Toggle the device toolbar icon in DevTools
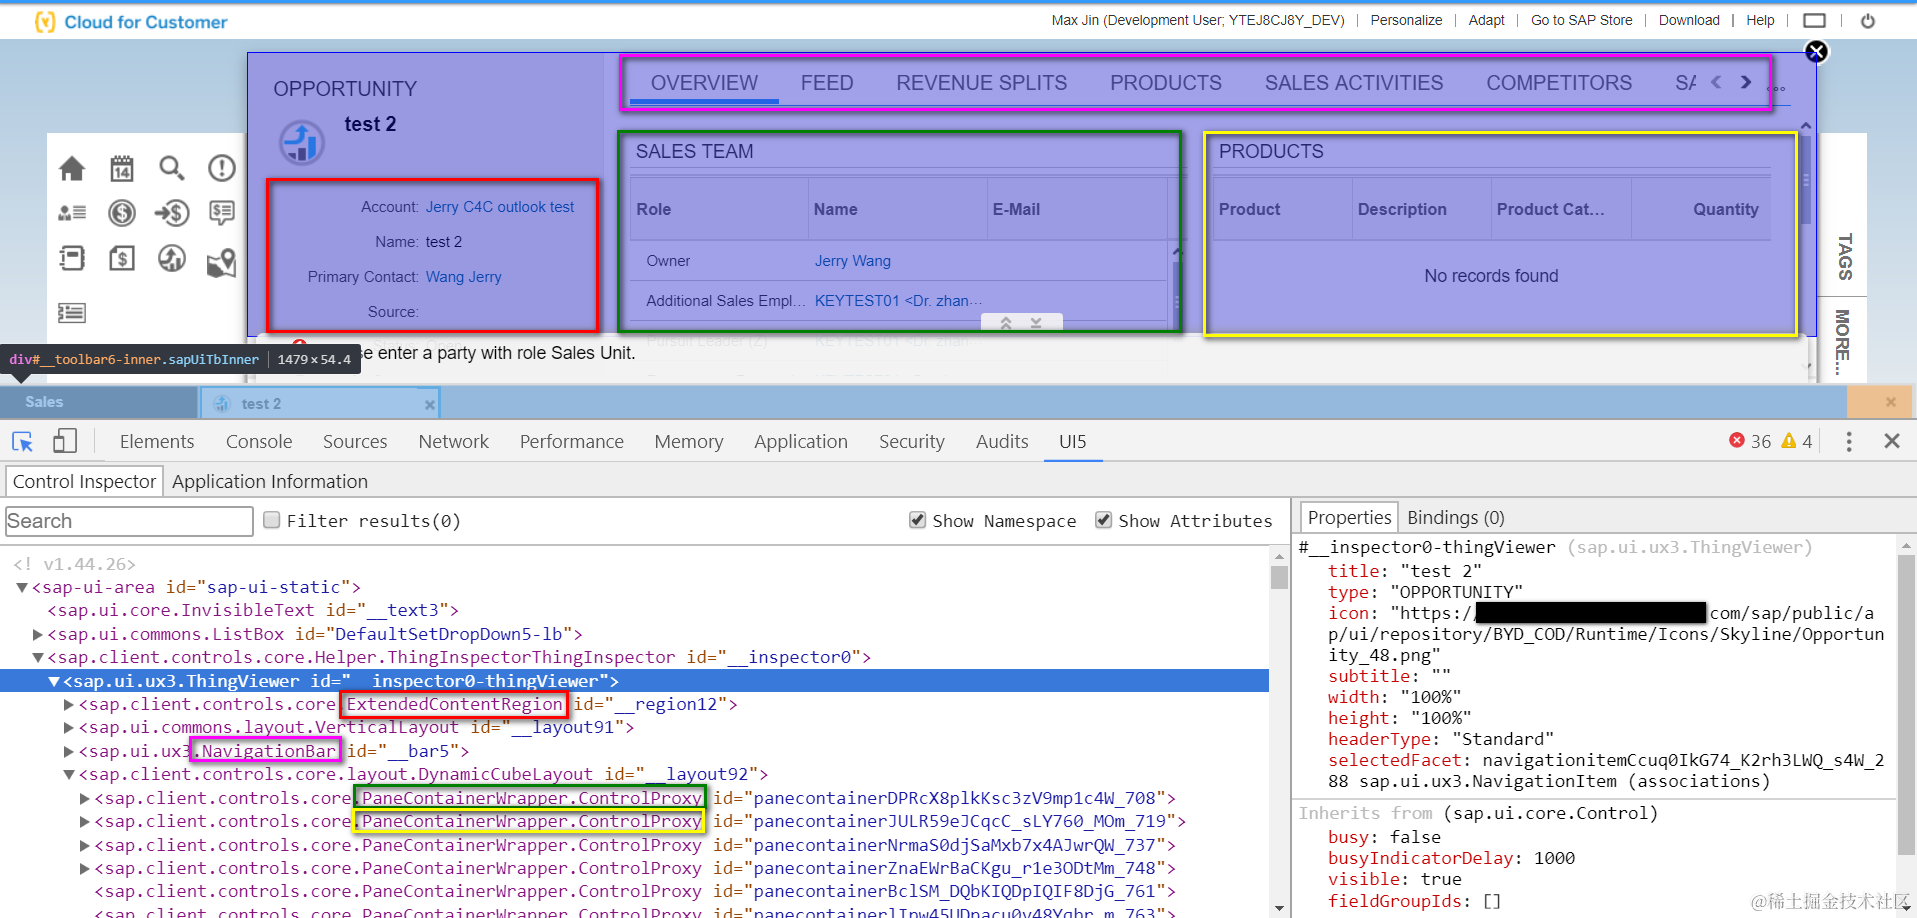Image resolution: width=1917 pixels, height=918 pixels. (65, 441)
